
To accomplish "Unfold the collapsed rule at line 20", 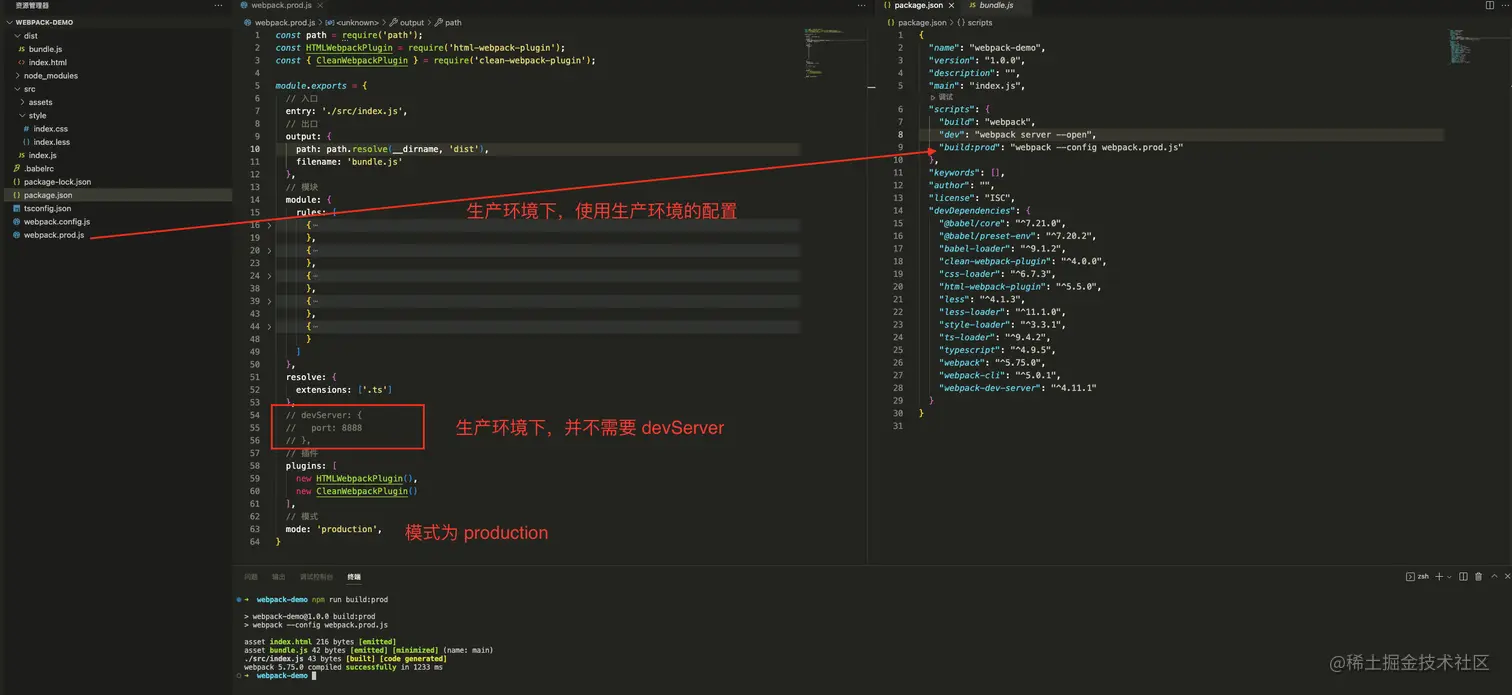I will (x=269, y=251).
